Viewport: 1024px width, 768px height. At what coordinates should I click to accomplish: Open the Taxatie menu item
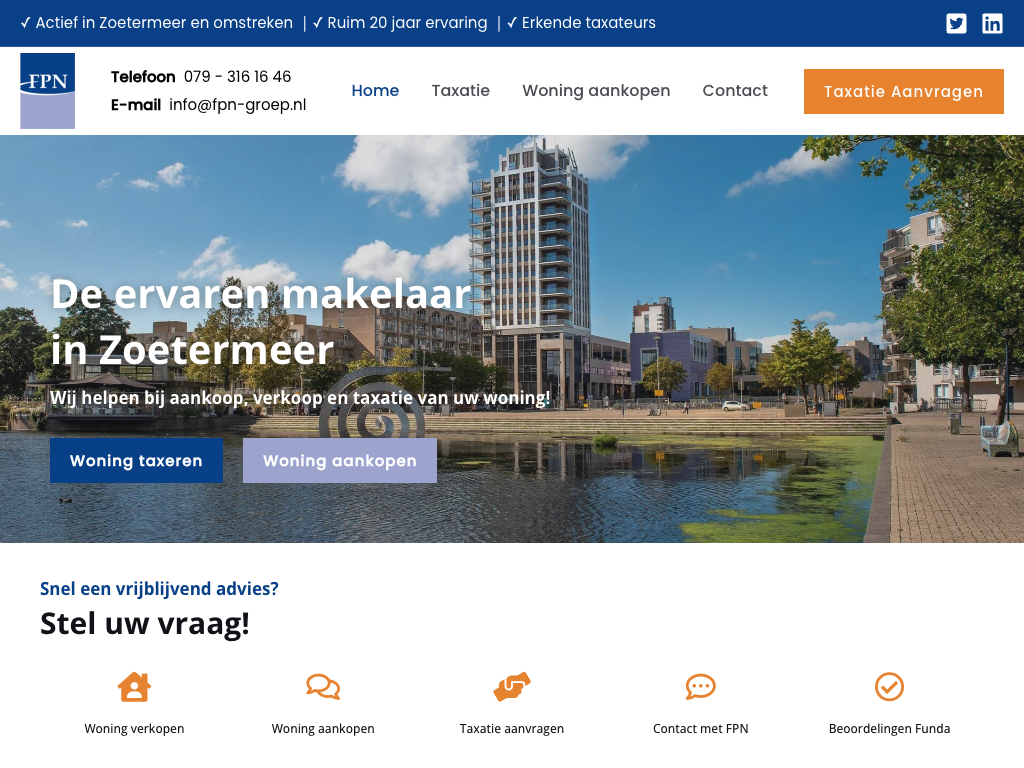(460, 91)
